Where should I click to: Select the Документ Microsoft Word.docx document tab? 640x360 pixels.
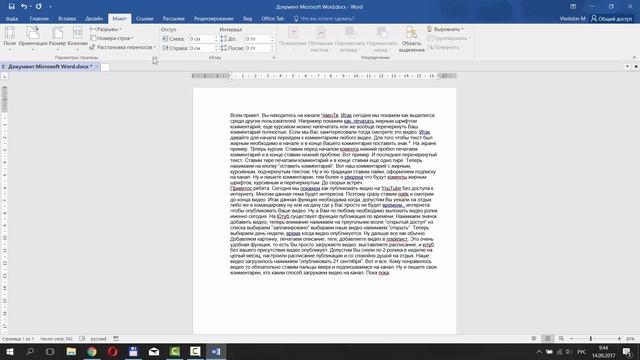(x=49, y=67)
